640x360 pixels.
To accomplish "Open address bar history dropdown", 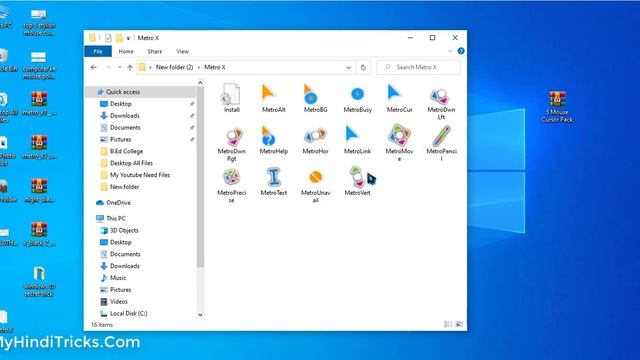I will [x=348, y=67].
